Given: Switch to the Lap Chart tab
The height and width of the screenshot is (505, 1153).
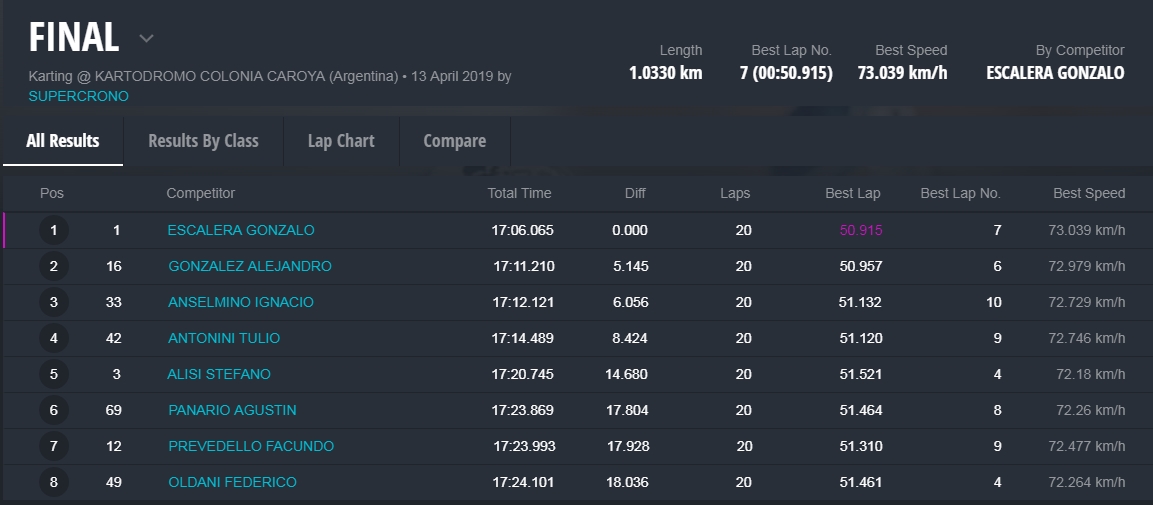Looking at the screenshot, I should 341,141.
